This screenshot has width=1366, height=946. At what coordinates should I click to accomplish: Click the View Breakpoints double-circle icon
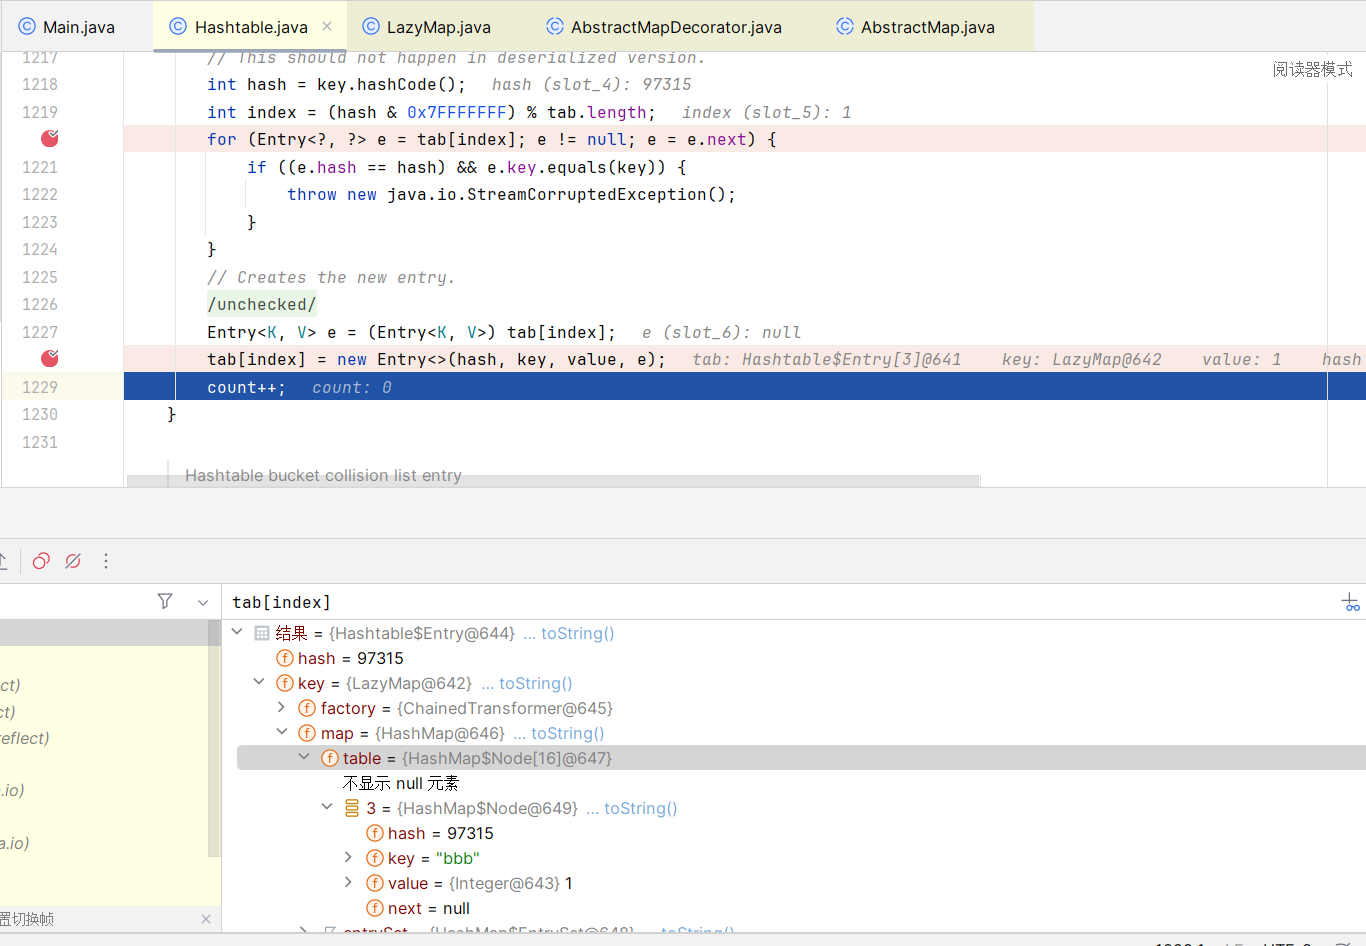41,561
